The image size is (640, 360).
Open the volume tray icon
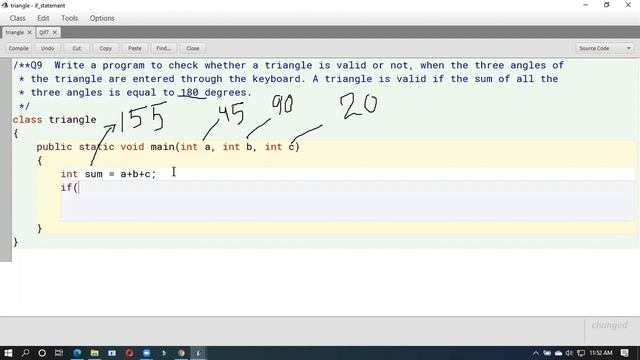click(x=569, y=353)
